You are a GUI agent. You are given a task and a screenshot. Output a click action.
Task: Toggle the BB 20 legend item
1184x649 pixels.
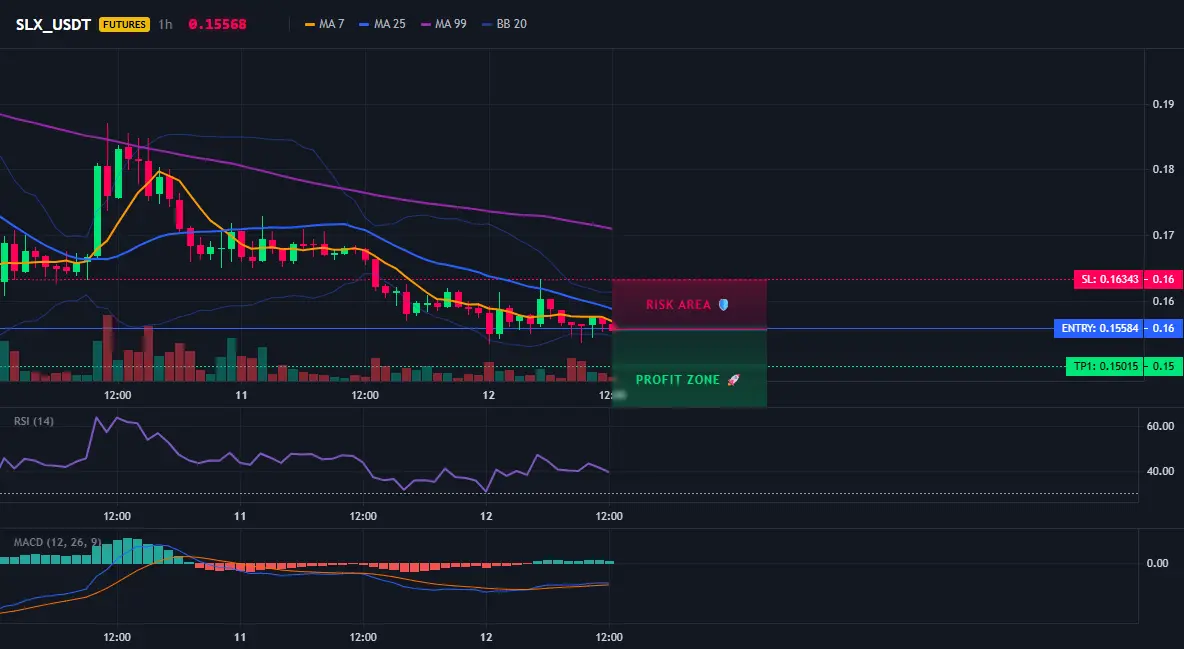pyautogui.click(x=504, y=24)
